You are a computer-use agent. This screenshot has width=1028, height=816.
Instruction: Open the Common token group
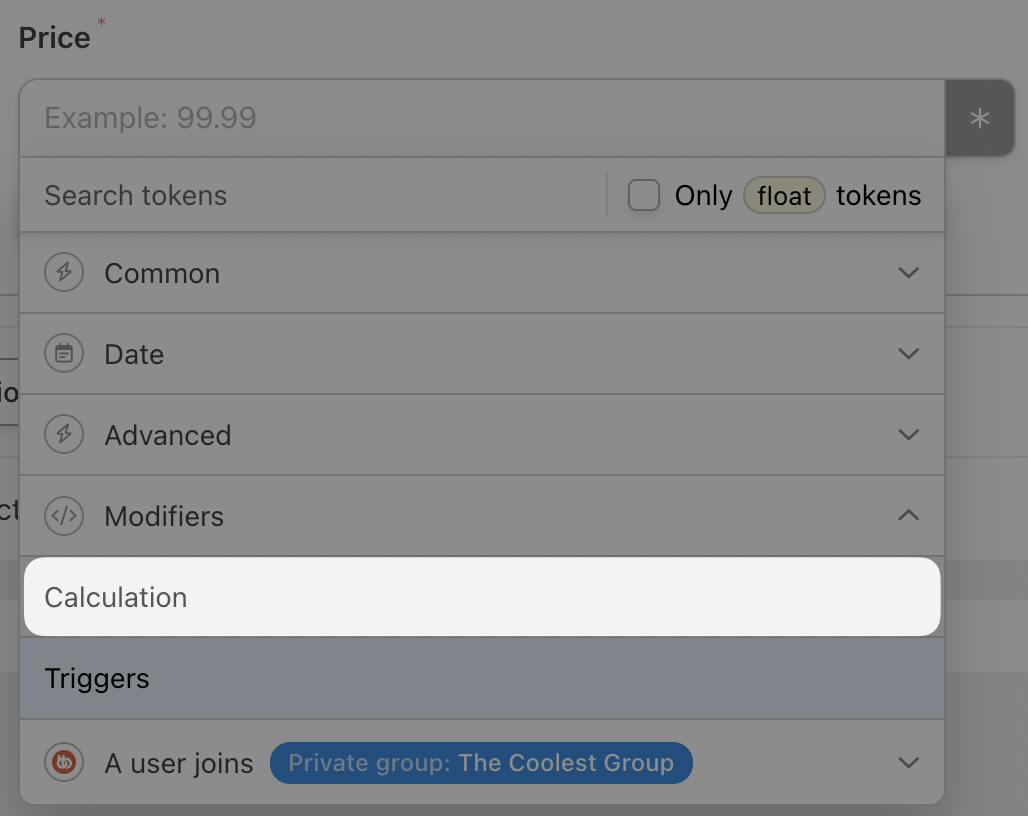[x=482, y=273]
